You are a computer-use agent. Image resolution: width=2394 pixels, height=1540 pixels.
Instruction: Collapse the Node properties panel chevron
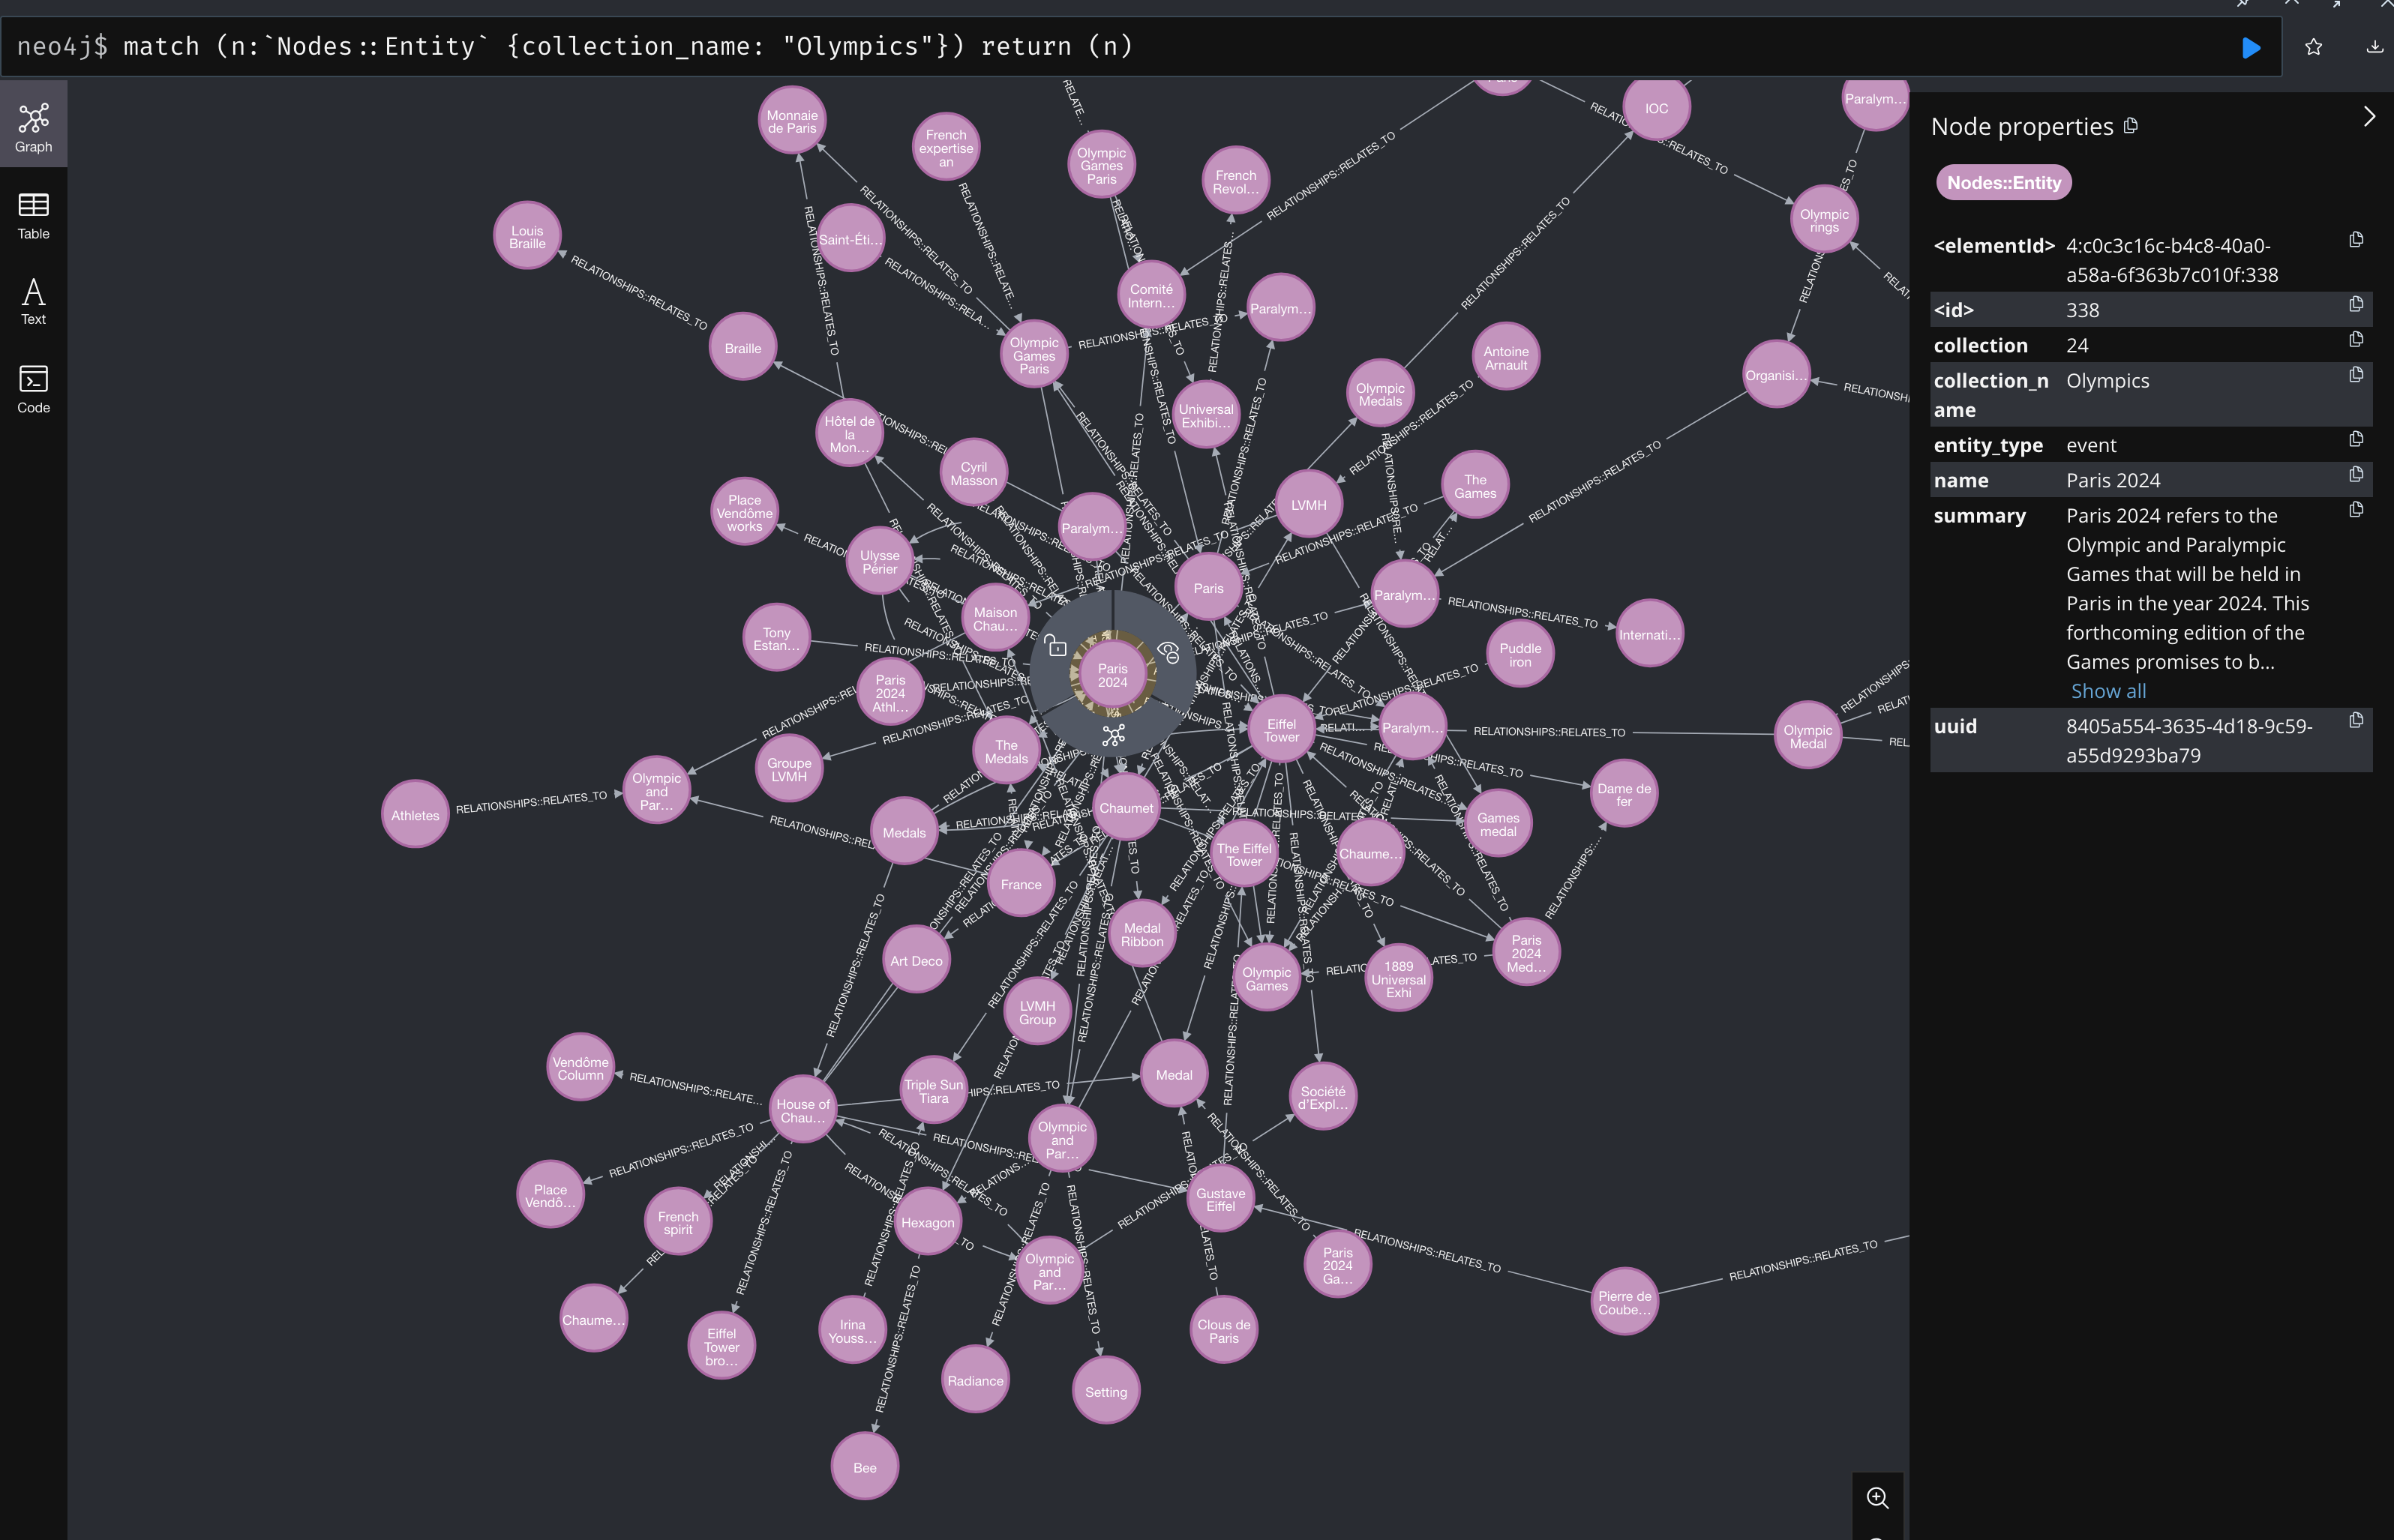(x=2368, y=117)
